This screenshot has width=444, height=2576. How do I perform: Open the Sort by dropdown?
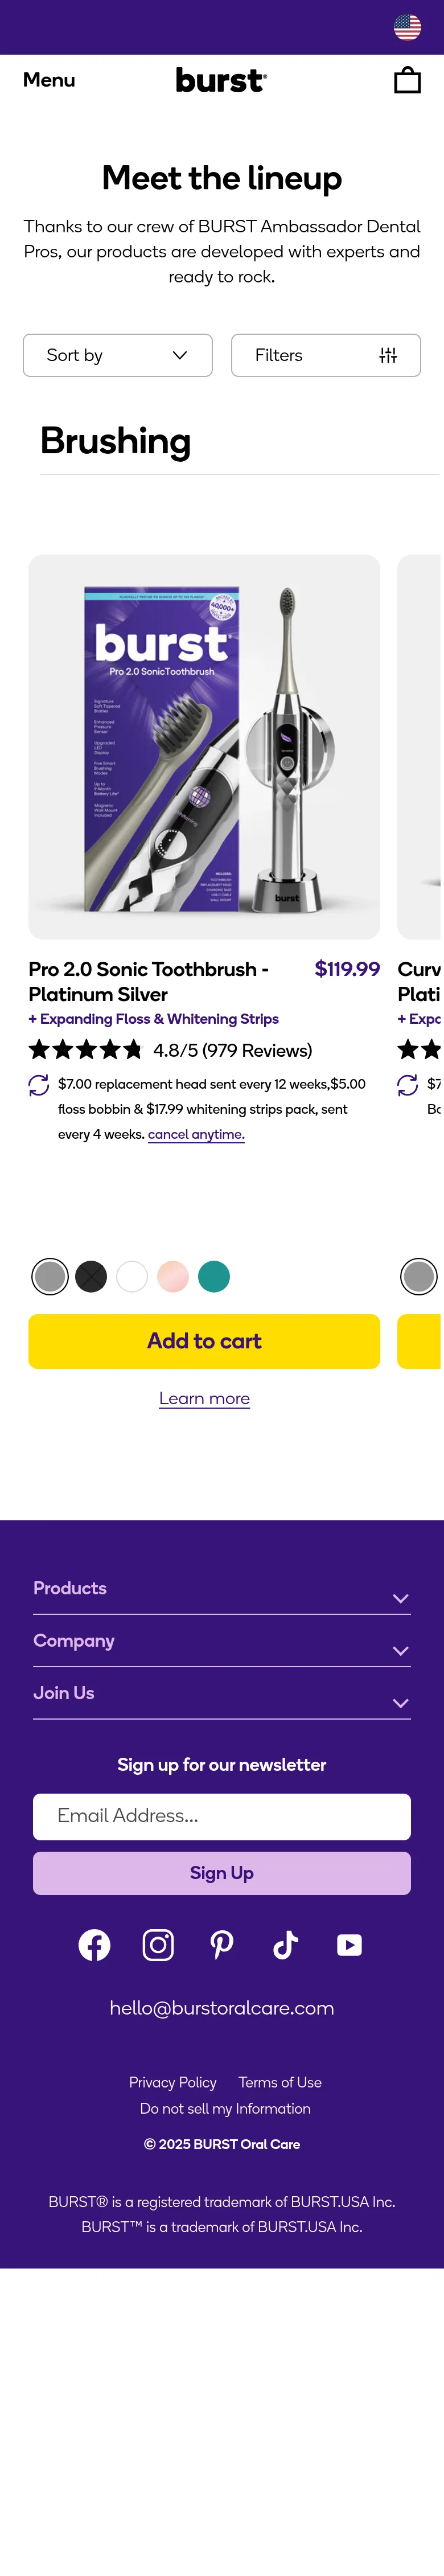point(118,355)
